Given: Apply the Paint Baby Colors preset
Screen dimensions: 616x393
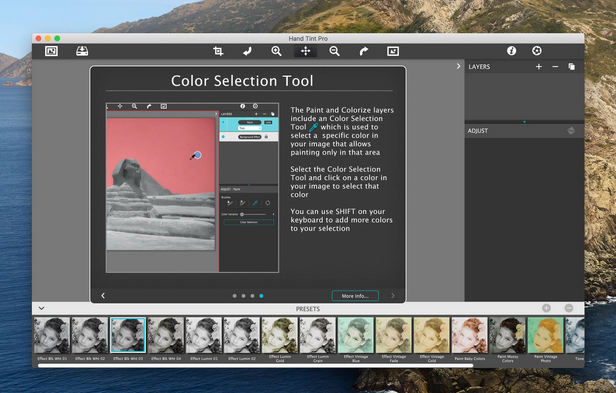Looking at the screenshot, I should tap(469, 335).
